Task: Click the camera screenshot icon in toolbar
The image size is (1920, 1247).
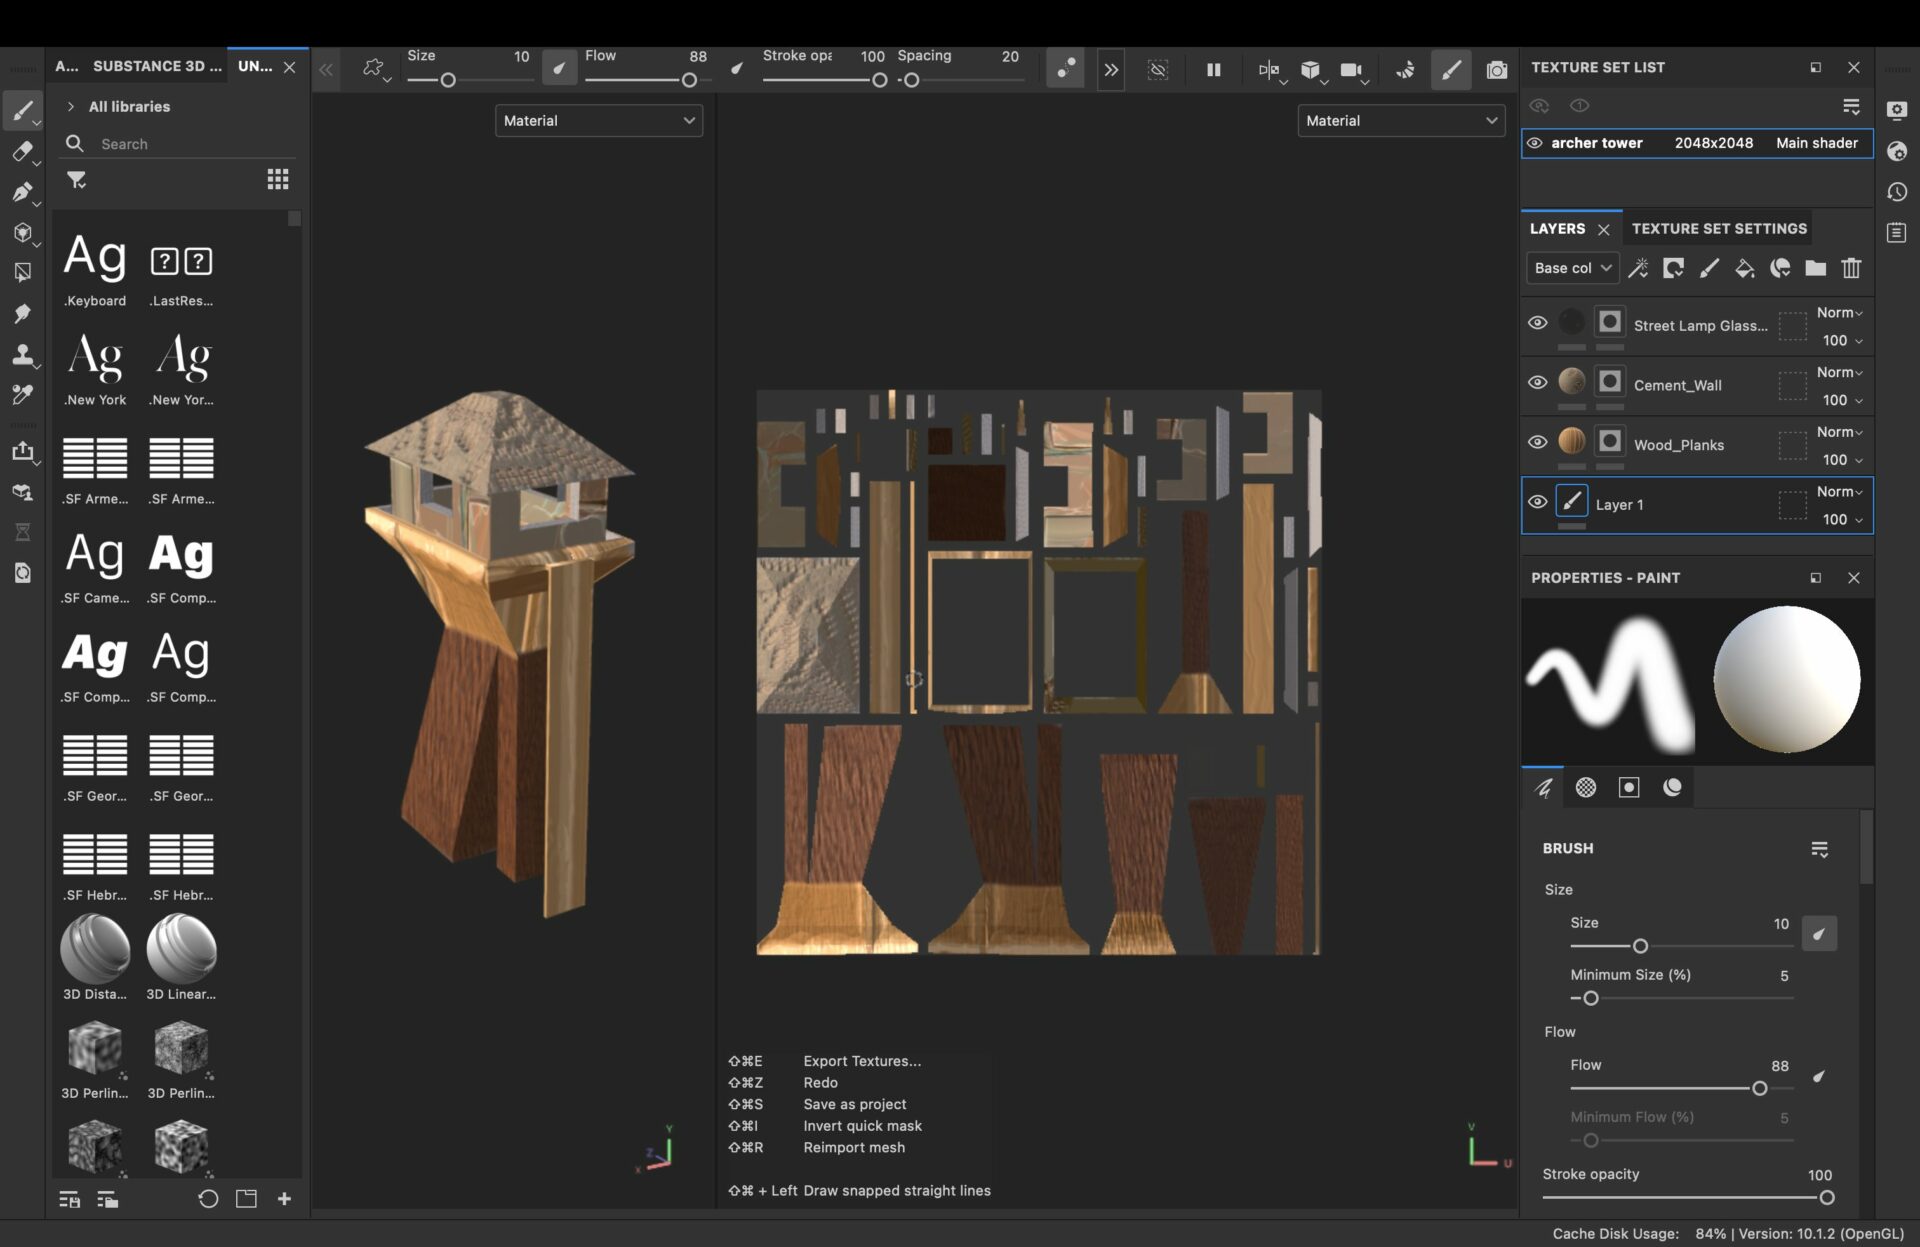Action: click(1496, 69)
